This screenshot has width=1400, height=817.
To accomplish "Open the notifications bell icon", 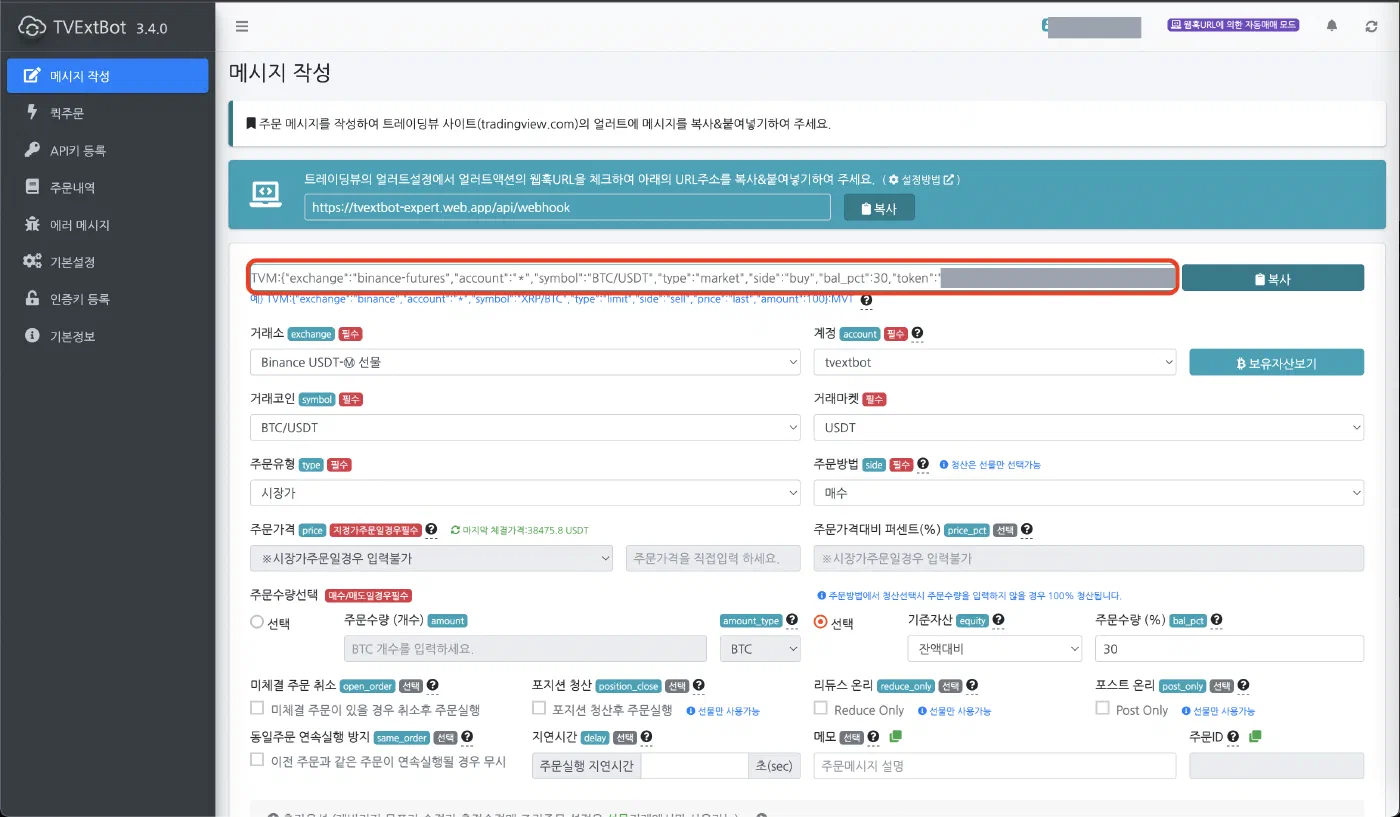I will coord(1331,26).
